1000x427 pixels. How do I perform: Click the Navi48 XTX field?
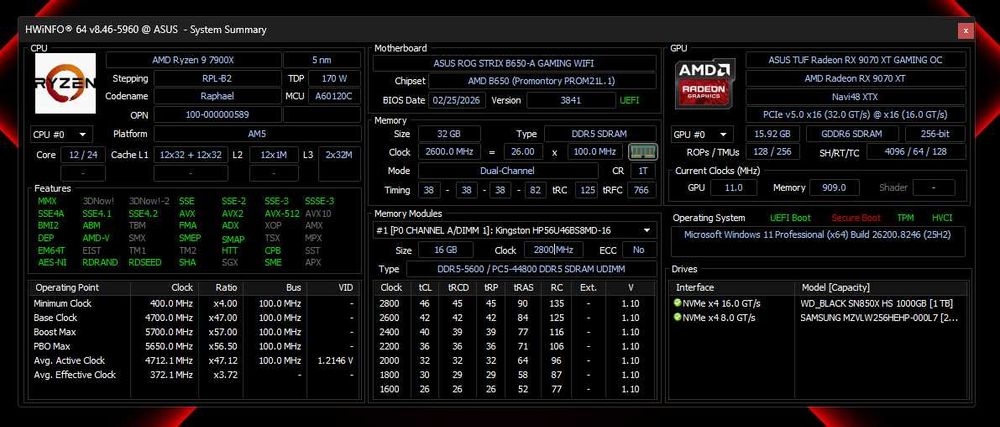point(855,96)
